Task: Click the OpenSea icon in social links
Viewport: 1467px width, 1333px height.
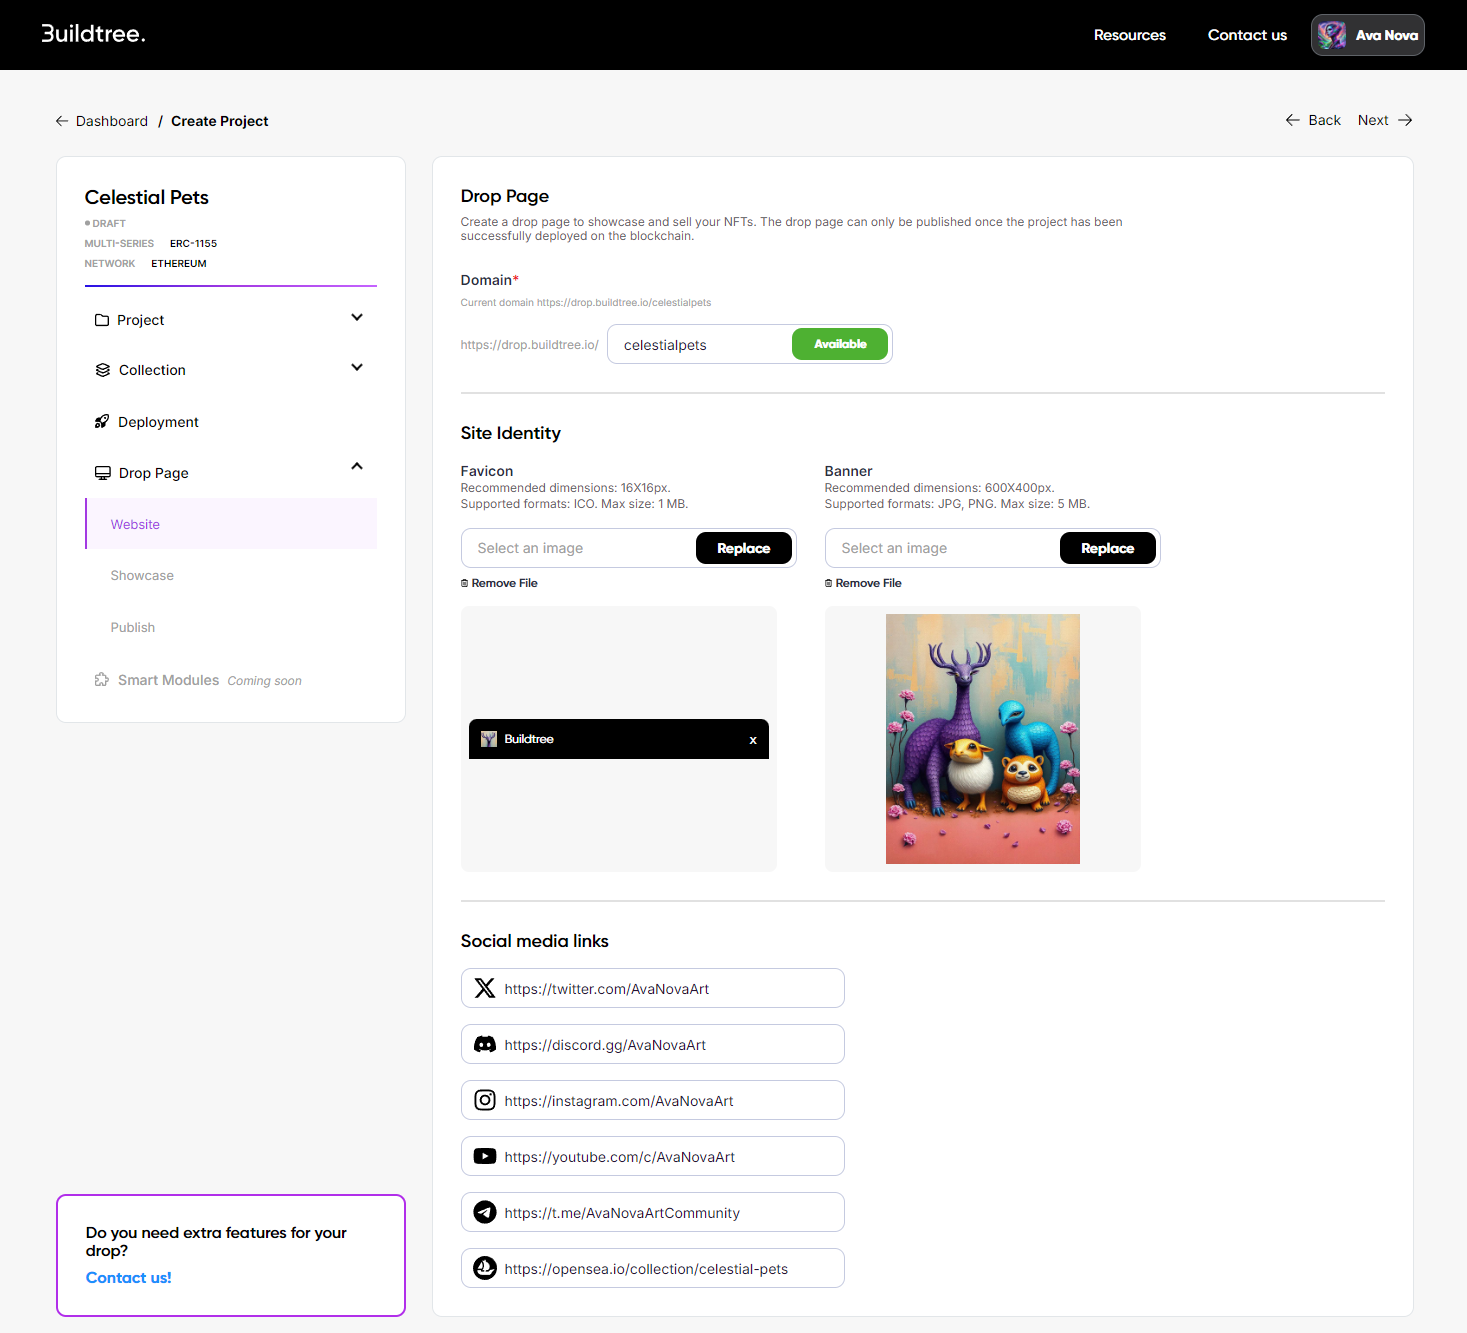Action: pos(485,1268)
